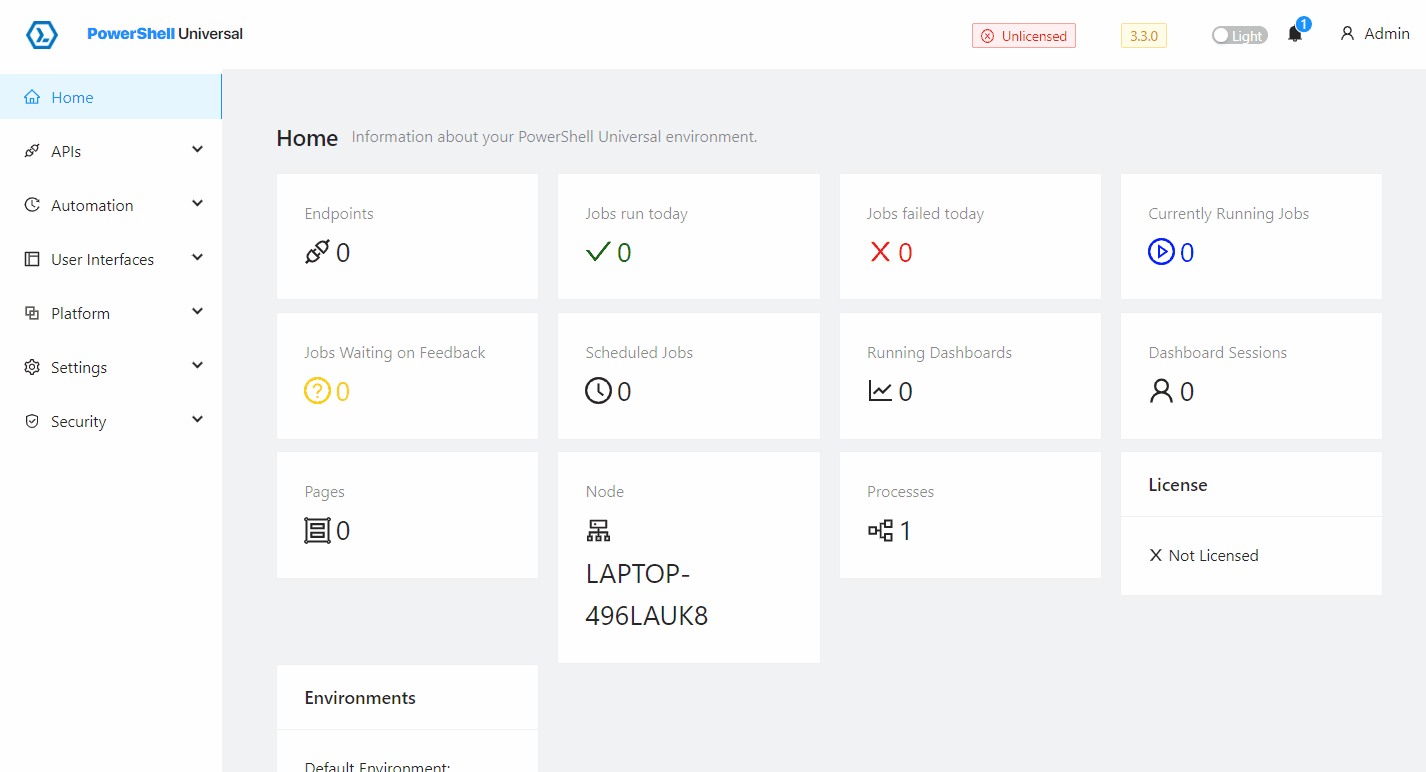Open notifications via the bell icon

(x=1295, y=34)
